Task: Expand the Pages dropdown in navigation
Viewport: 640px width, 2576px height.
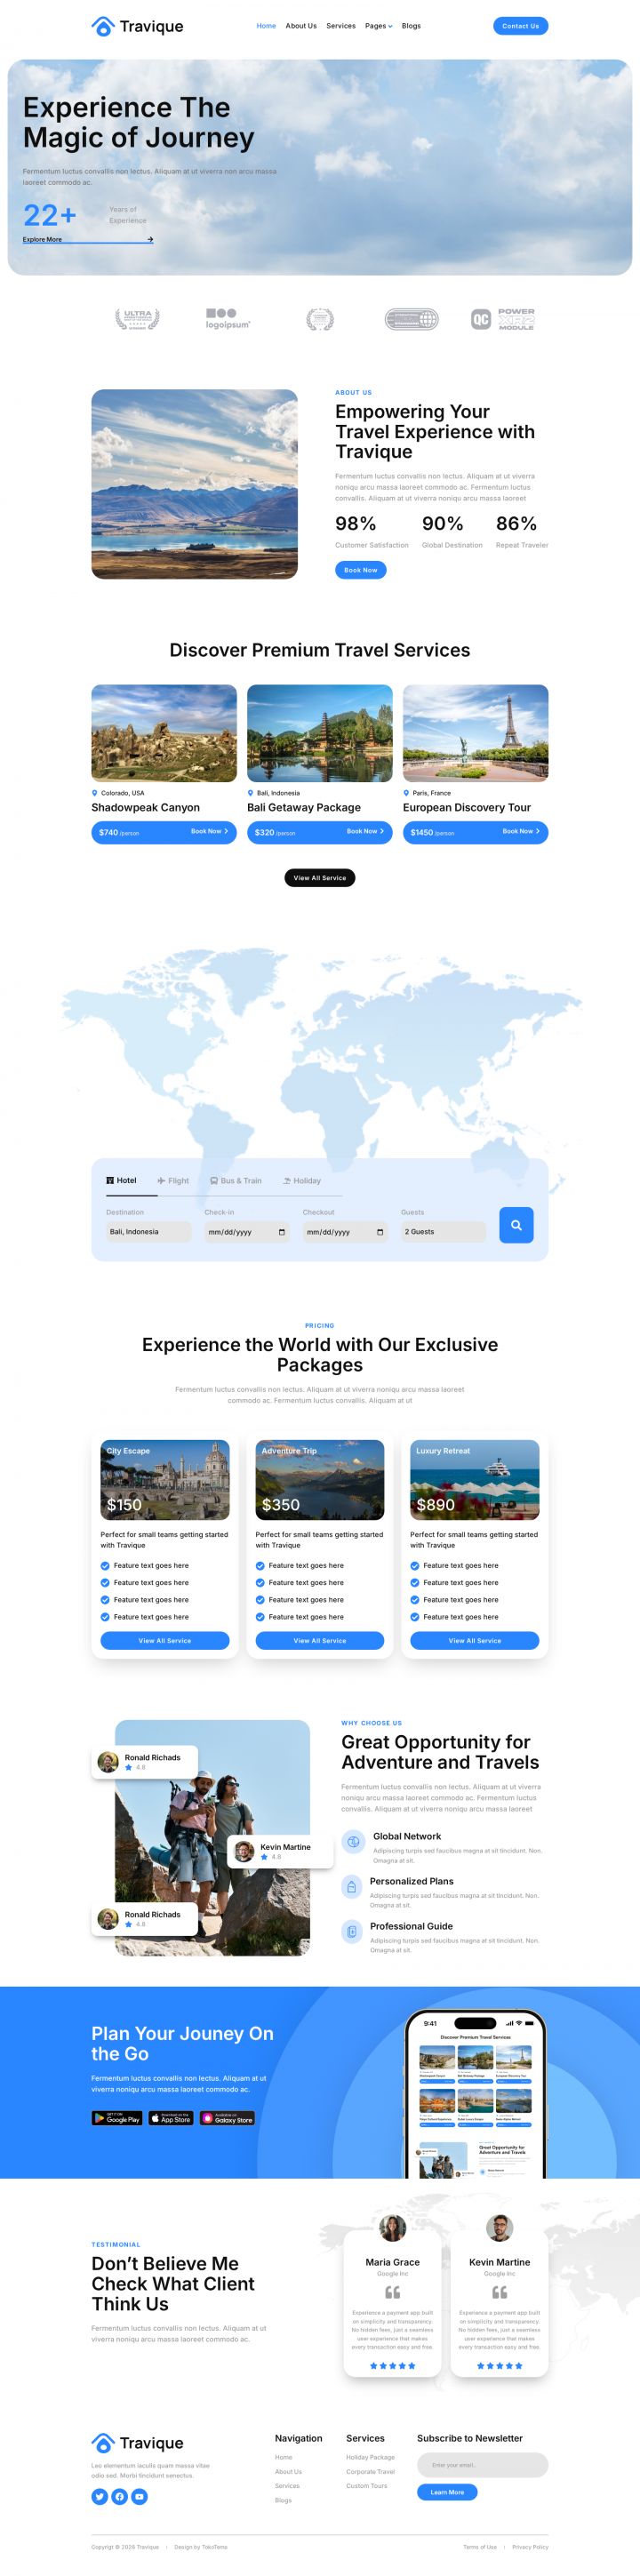Action: 379,26
